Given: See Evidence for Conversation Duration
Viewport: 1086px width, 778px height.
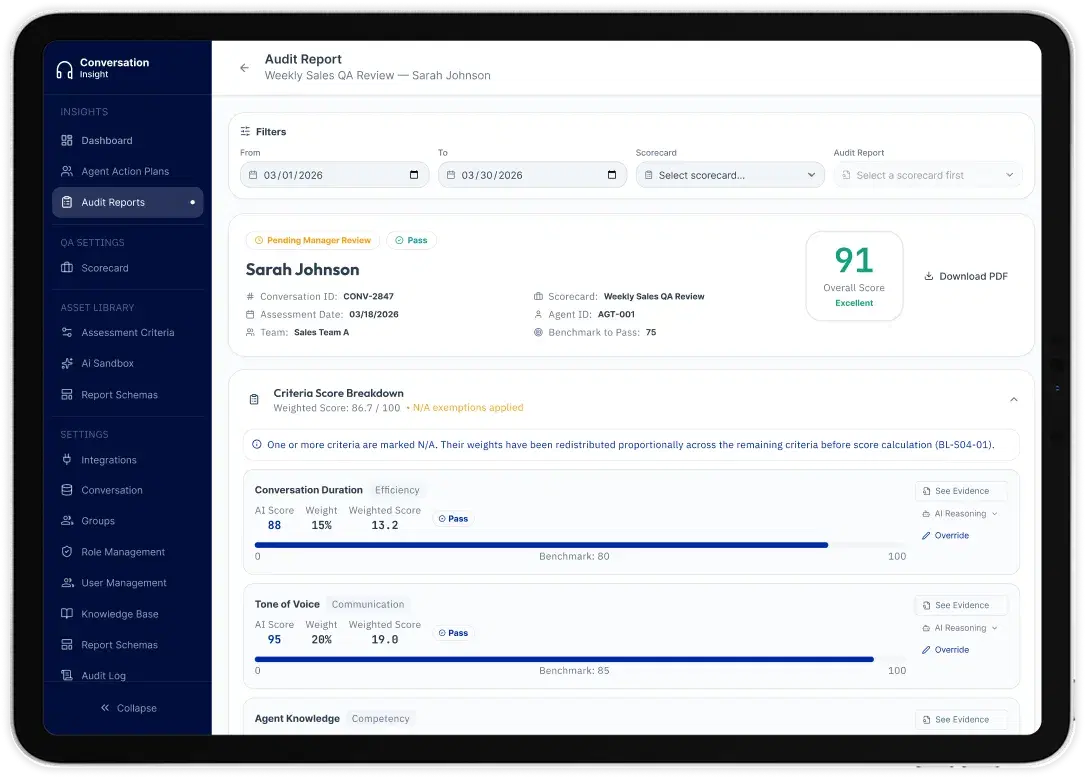Looking at the screenshot, I should [961, 490].
